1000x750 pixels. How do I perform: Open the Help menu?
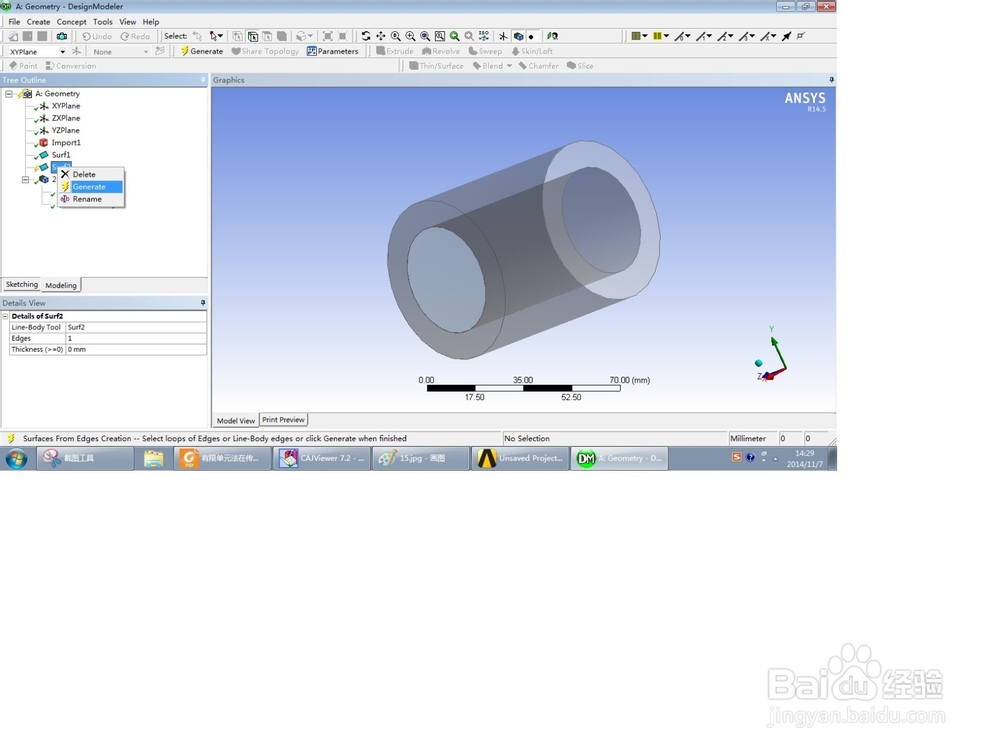pyautogui.click(x=151, y=22)
